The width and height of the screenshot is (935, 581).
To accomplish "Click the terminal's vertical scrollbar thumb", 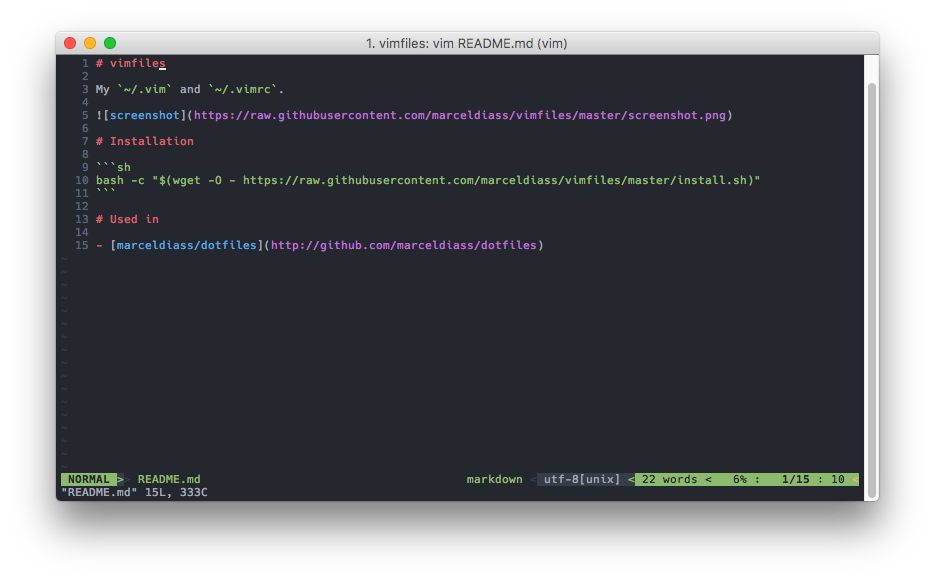I will [x=872, y=291].
